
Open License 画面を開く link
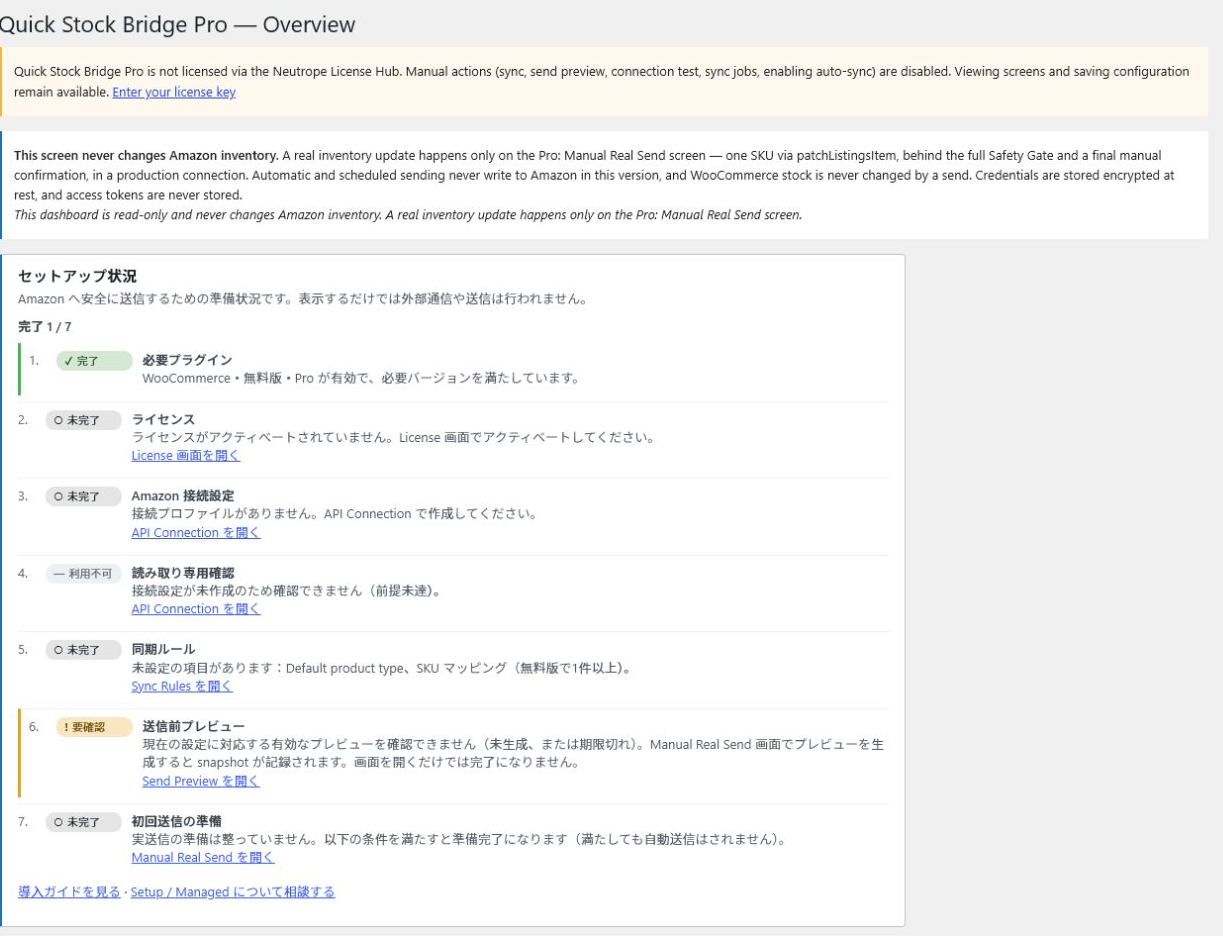[x=186, y=455]
